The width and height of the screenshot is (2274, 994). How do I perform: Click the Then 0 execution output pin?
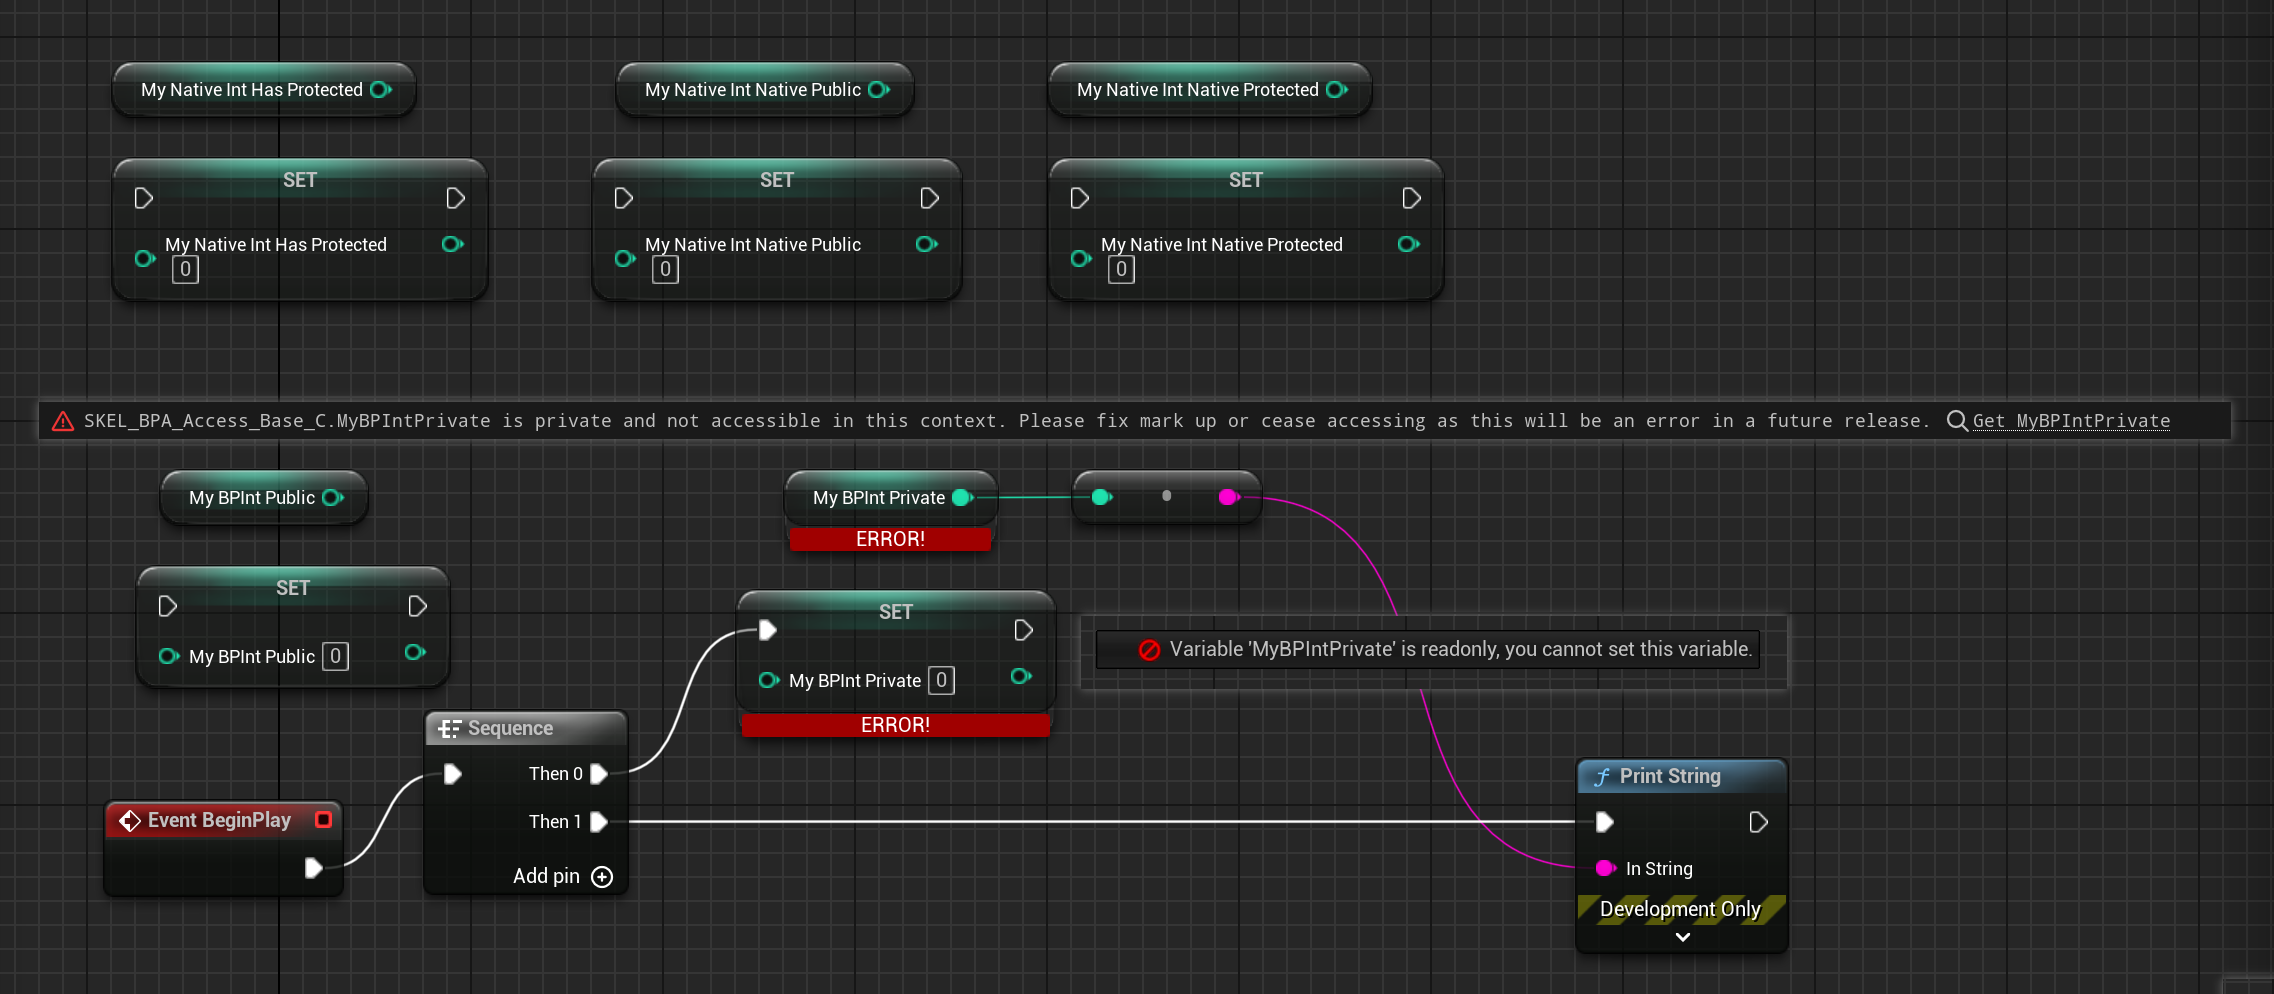[x=599, y=774]
